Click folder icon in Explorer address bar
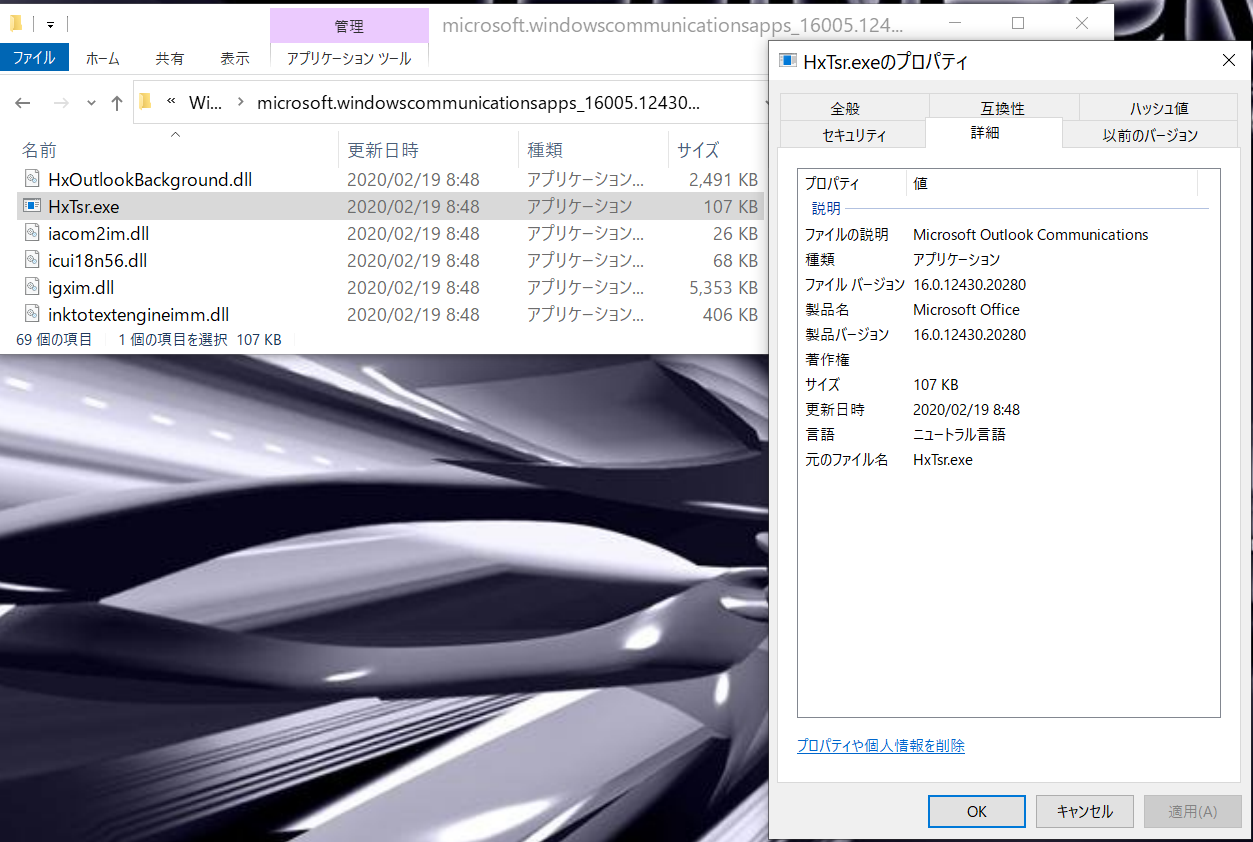This screenshot has width=1253, height=842. 146,102
